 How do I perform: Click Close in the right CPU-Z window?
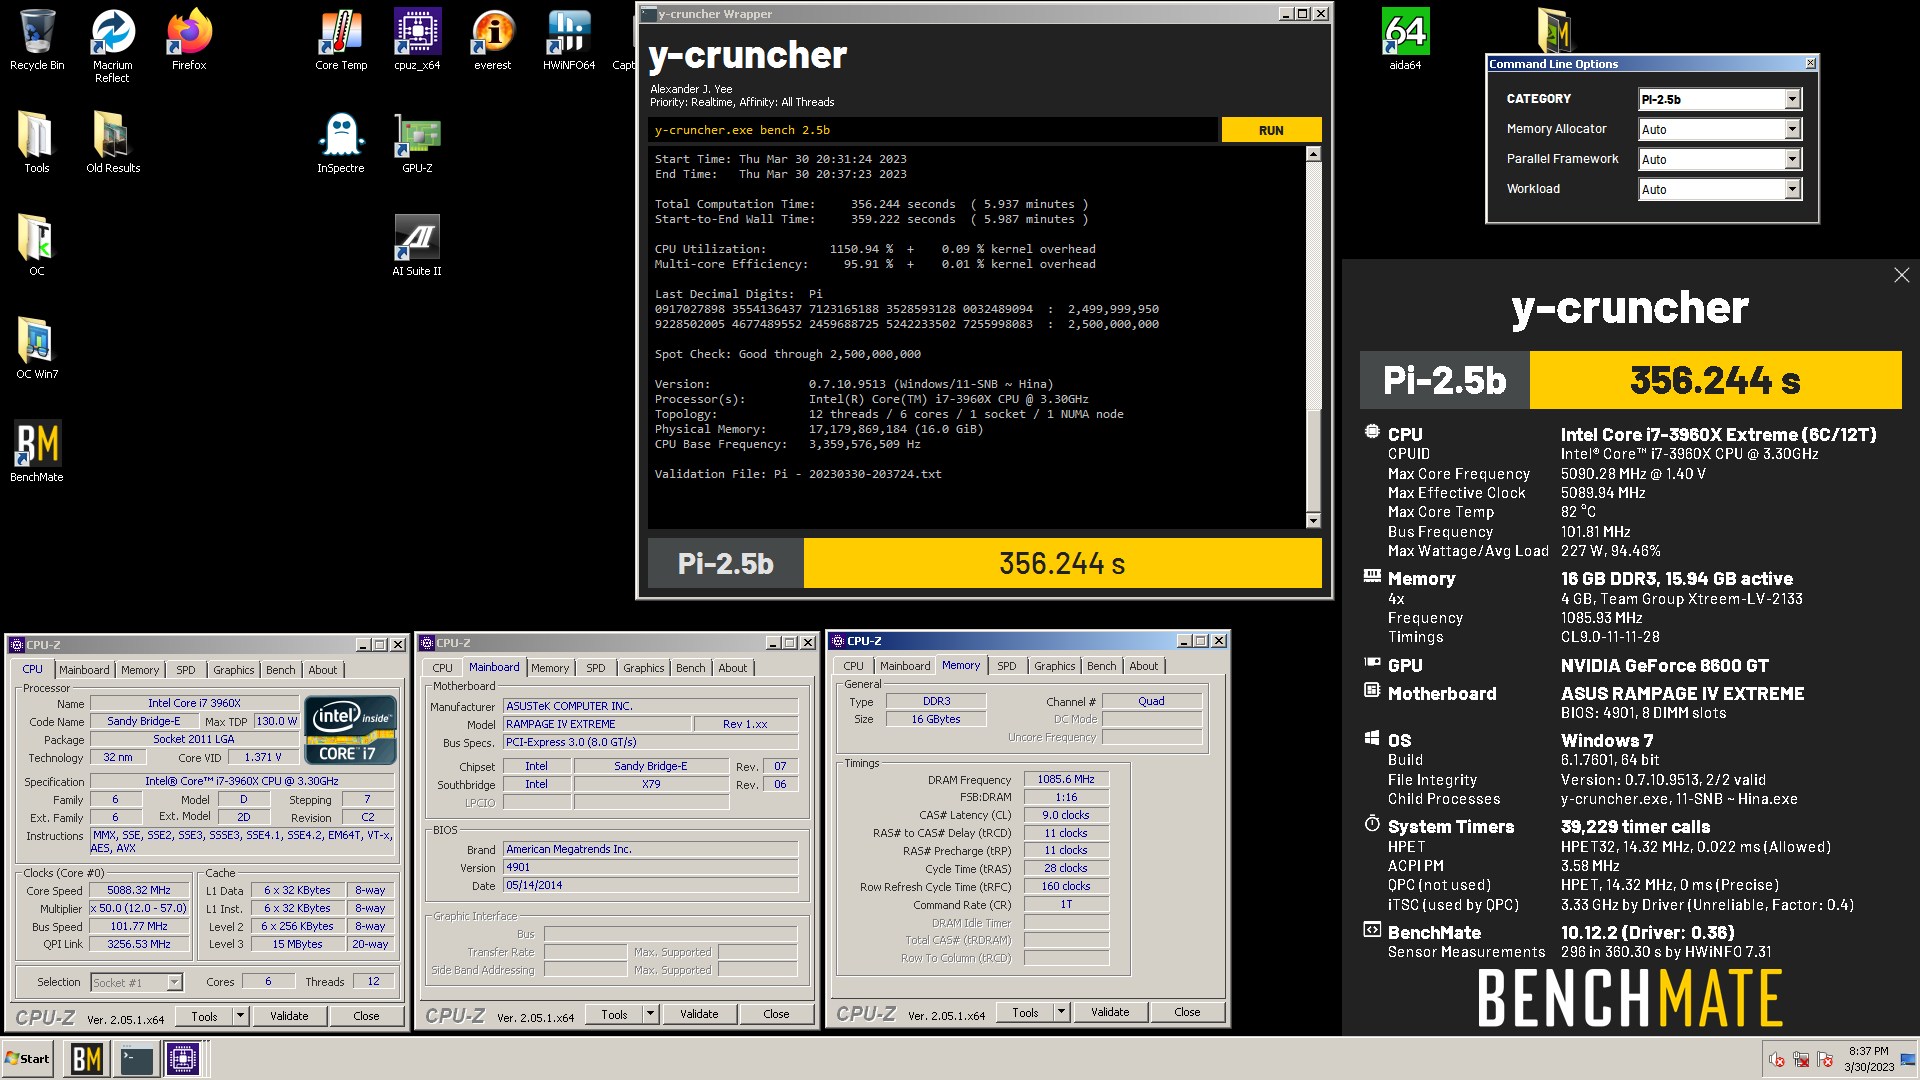1187,1012
